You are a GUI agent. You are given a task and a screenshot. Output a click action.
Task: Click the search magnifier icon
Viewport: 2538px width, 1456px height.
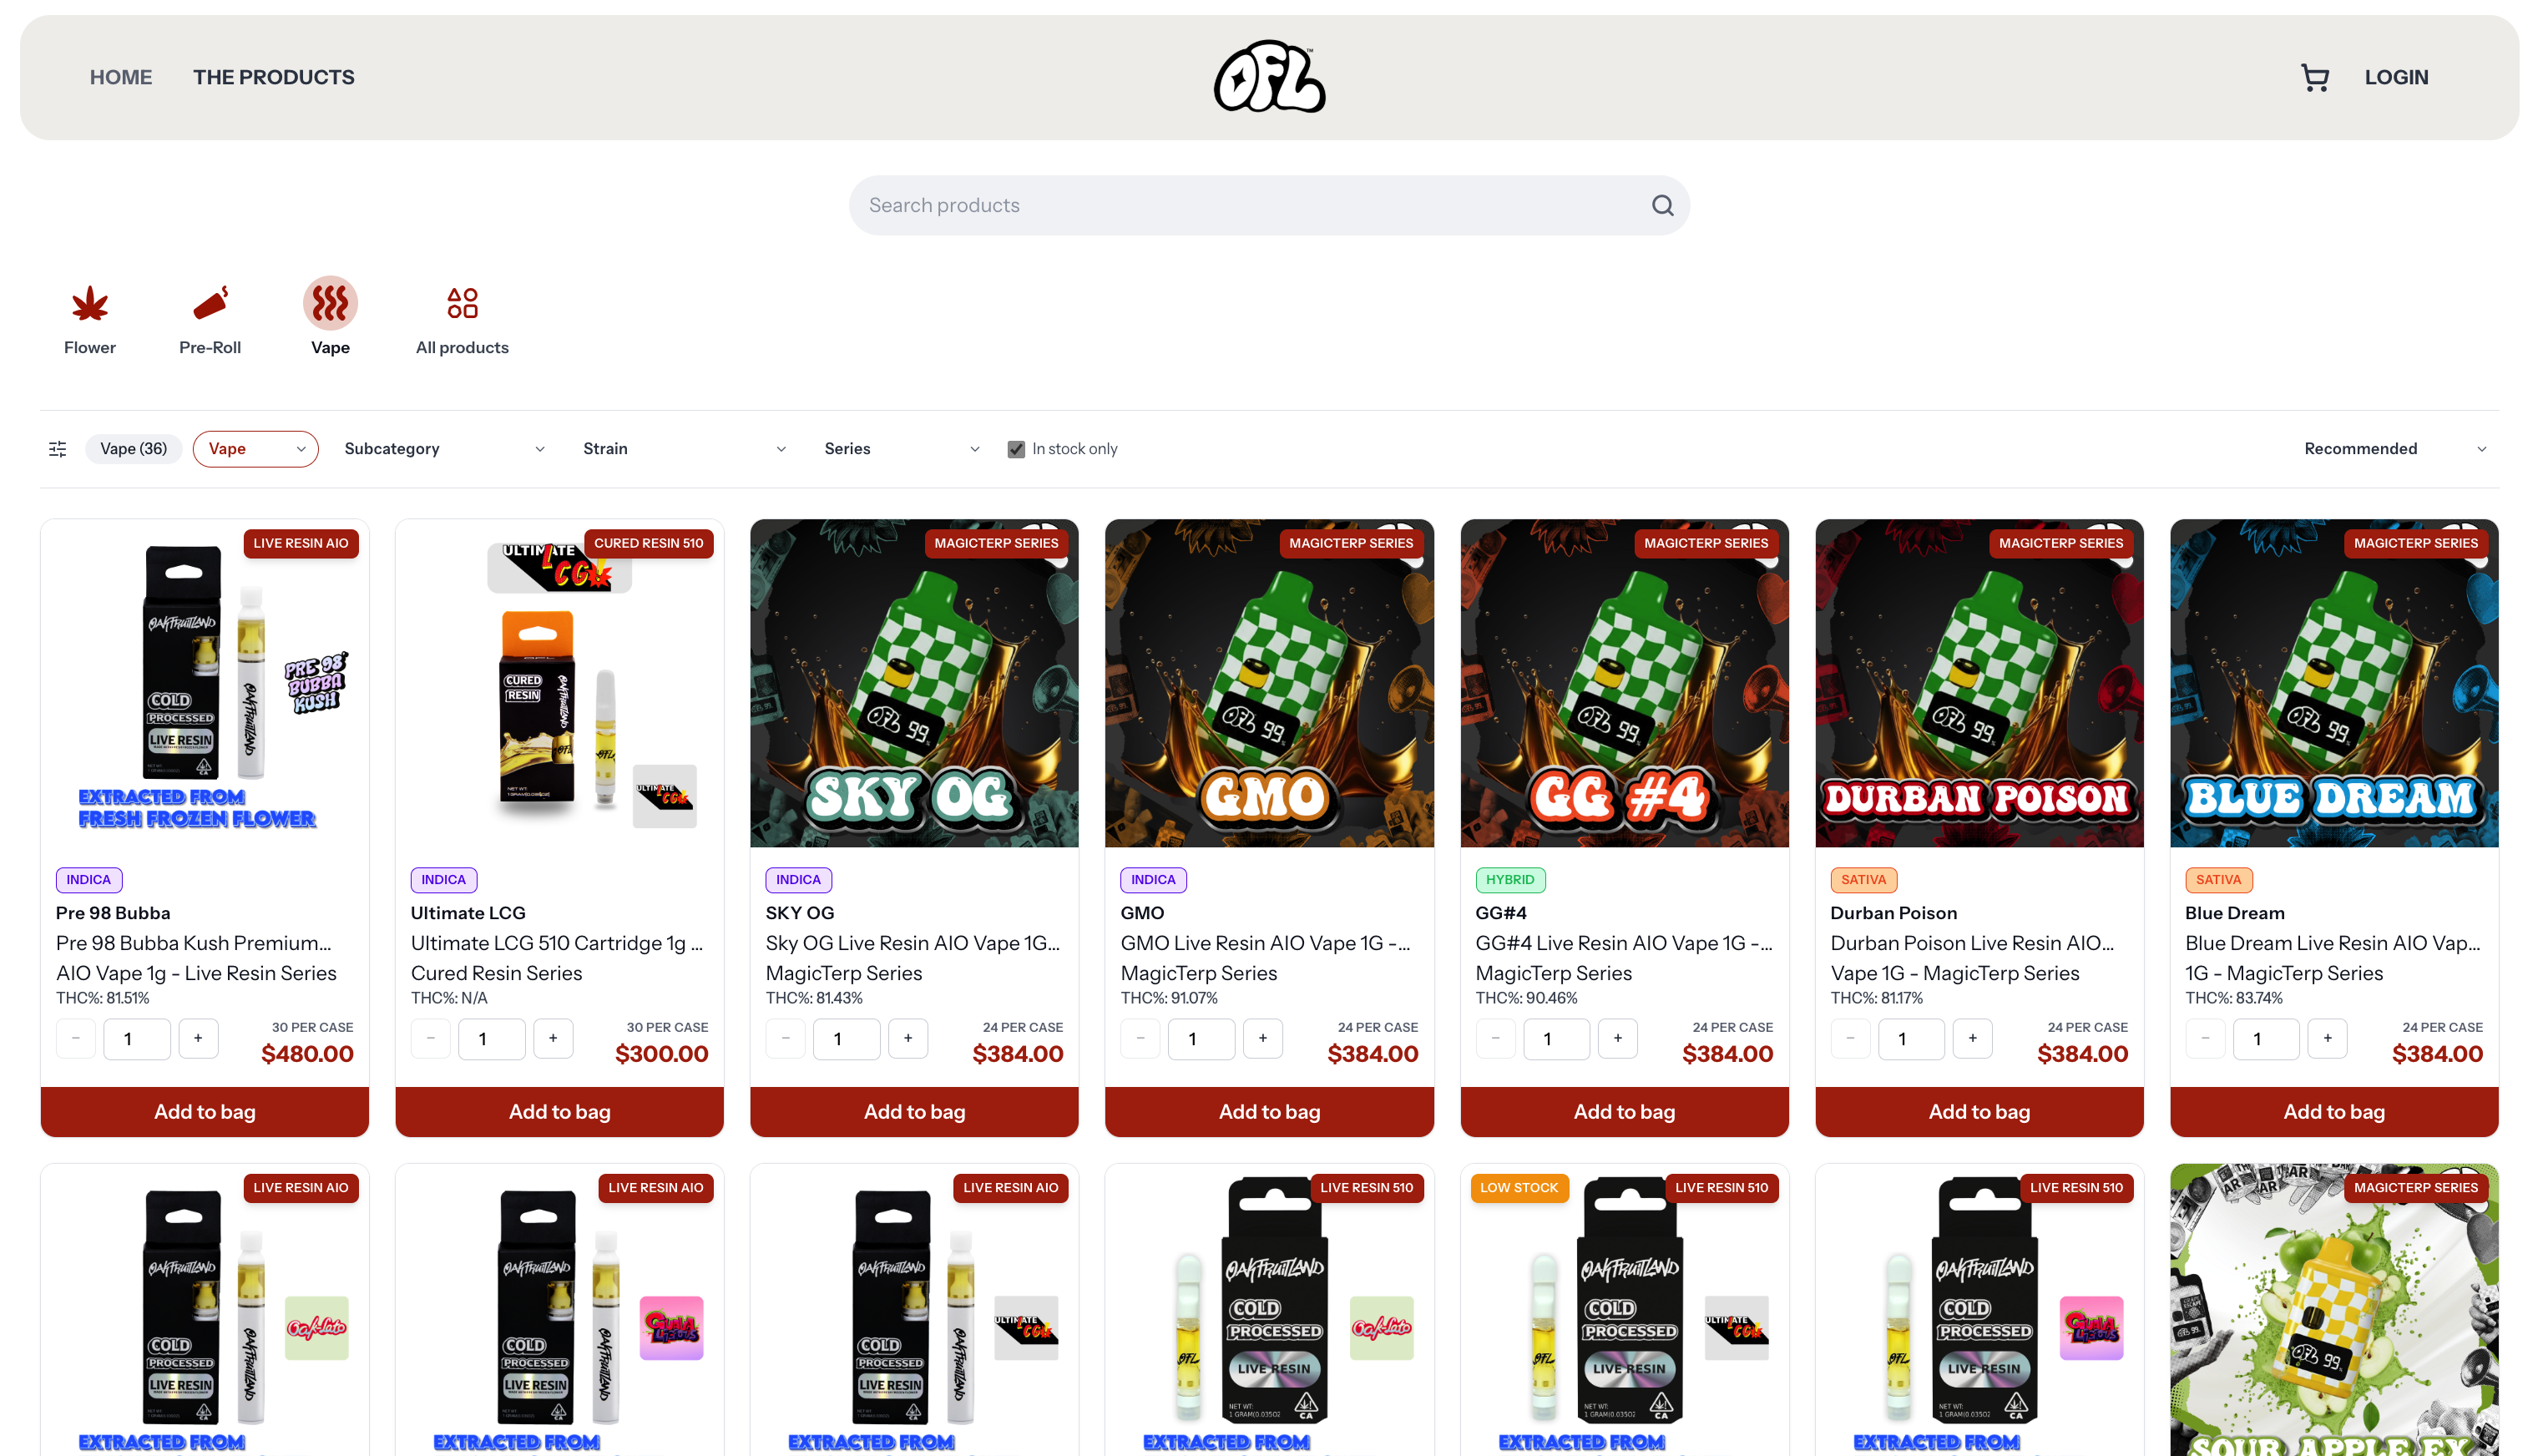[1662, 205]
